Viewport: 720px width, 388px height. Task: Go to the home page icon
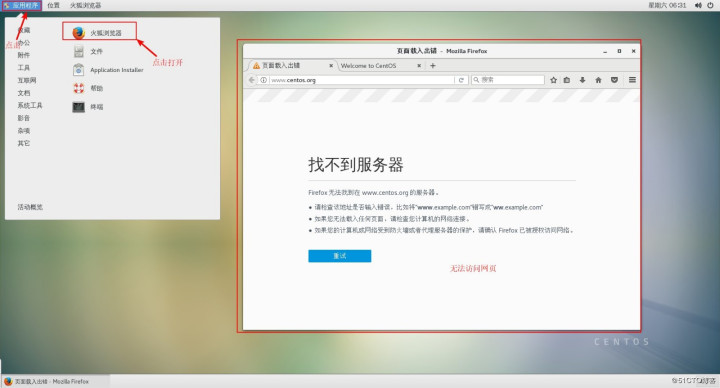[598, 80]
